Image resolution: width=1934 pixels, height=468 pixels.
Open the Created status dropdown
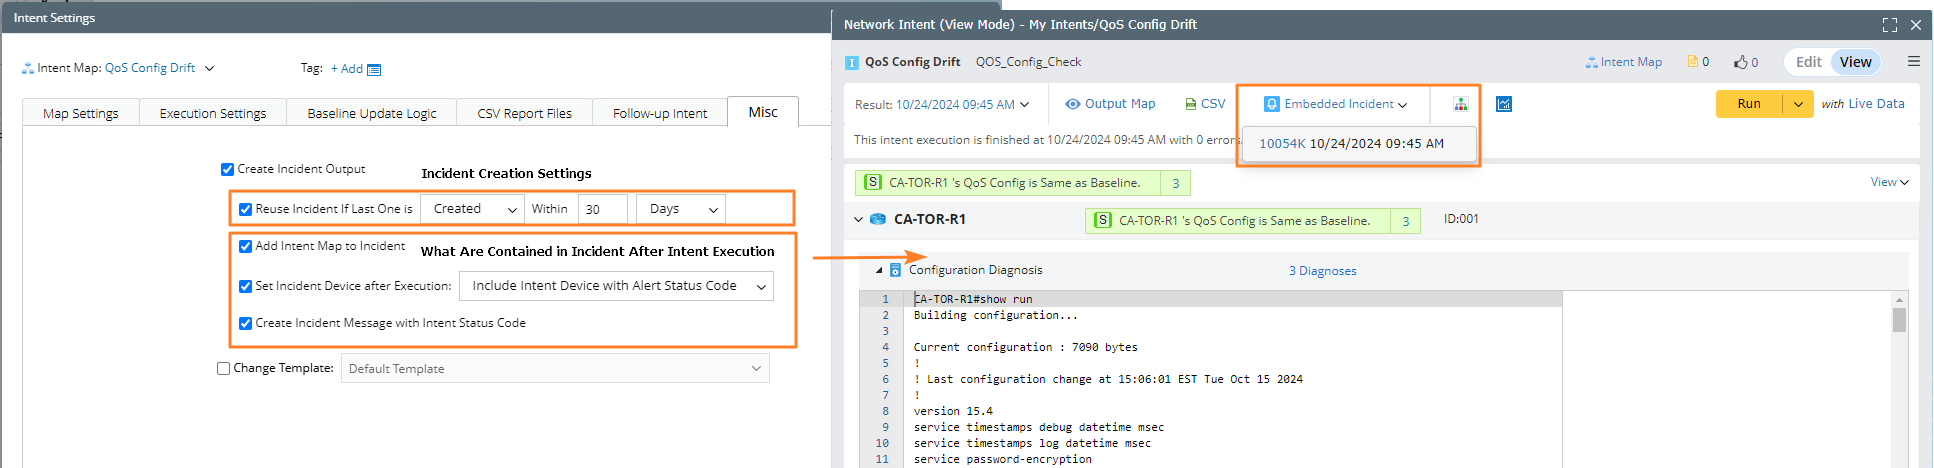tap(472, 209)
